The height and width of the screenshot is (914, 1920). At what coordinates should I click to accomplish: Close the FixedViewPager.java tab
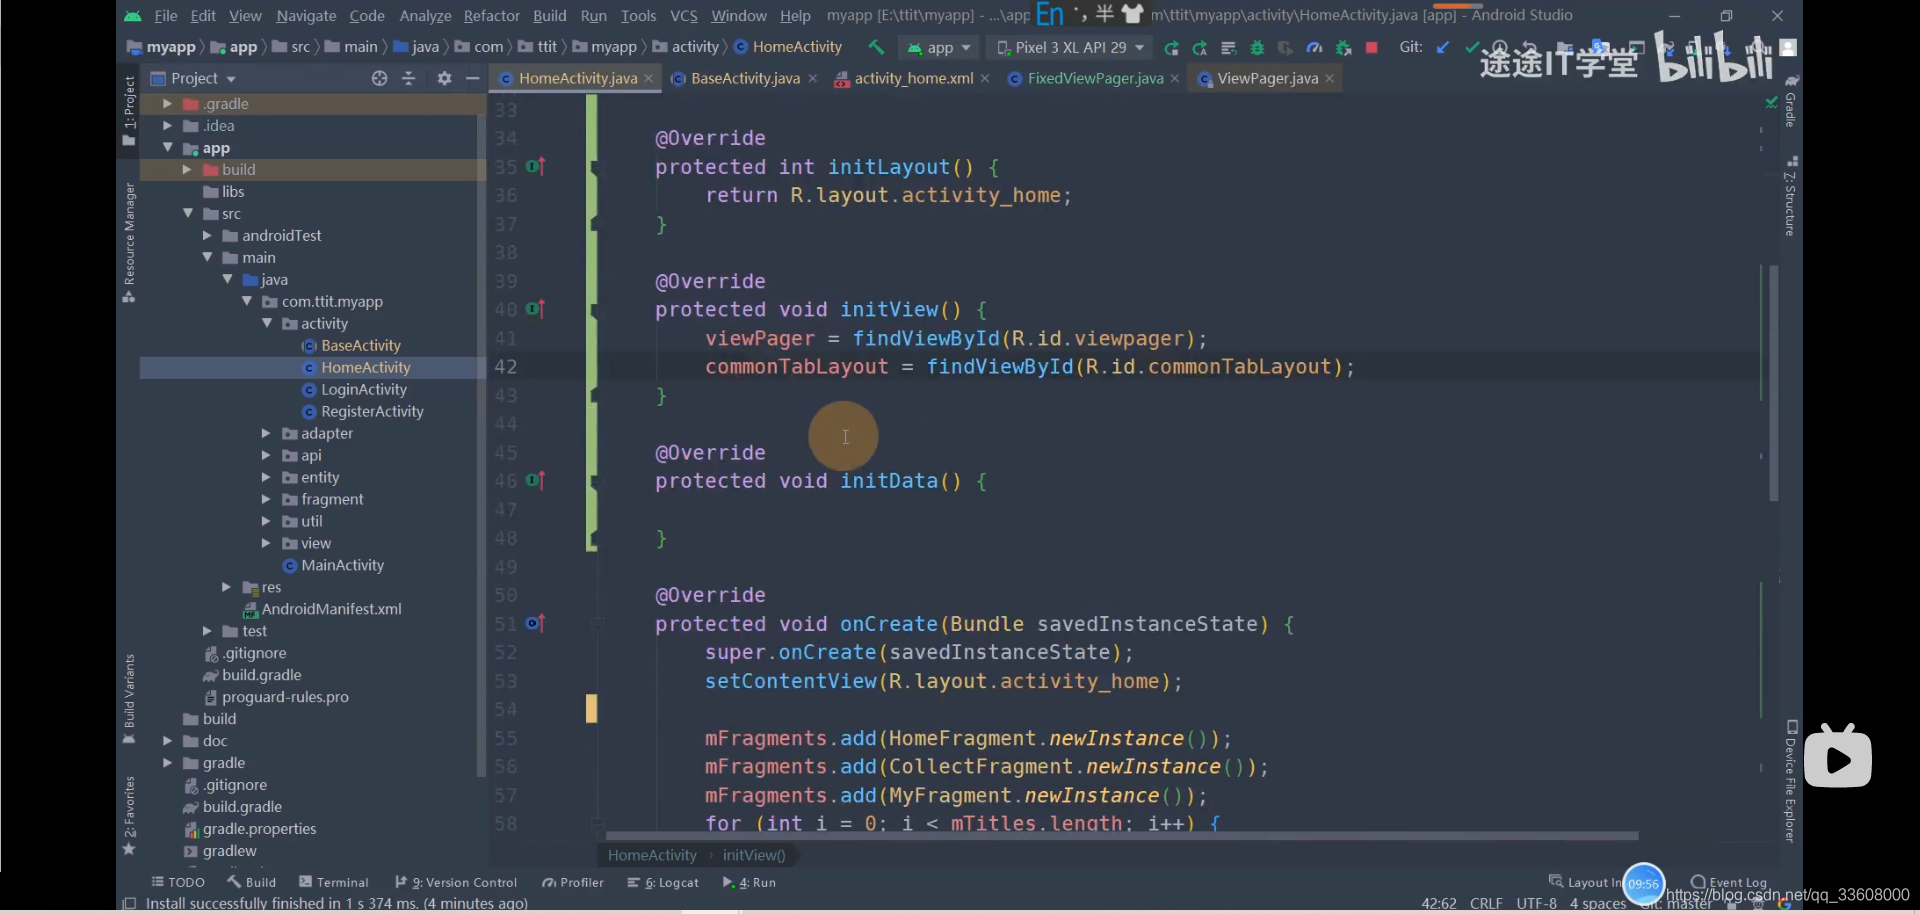1175,78
